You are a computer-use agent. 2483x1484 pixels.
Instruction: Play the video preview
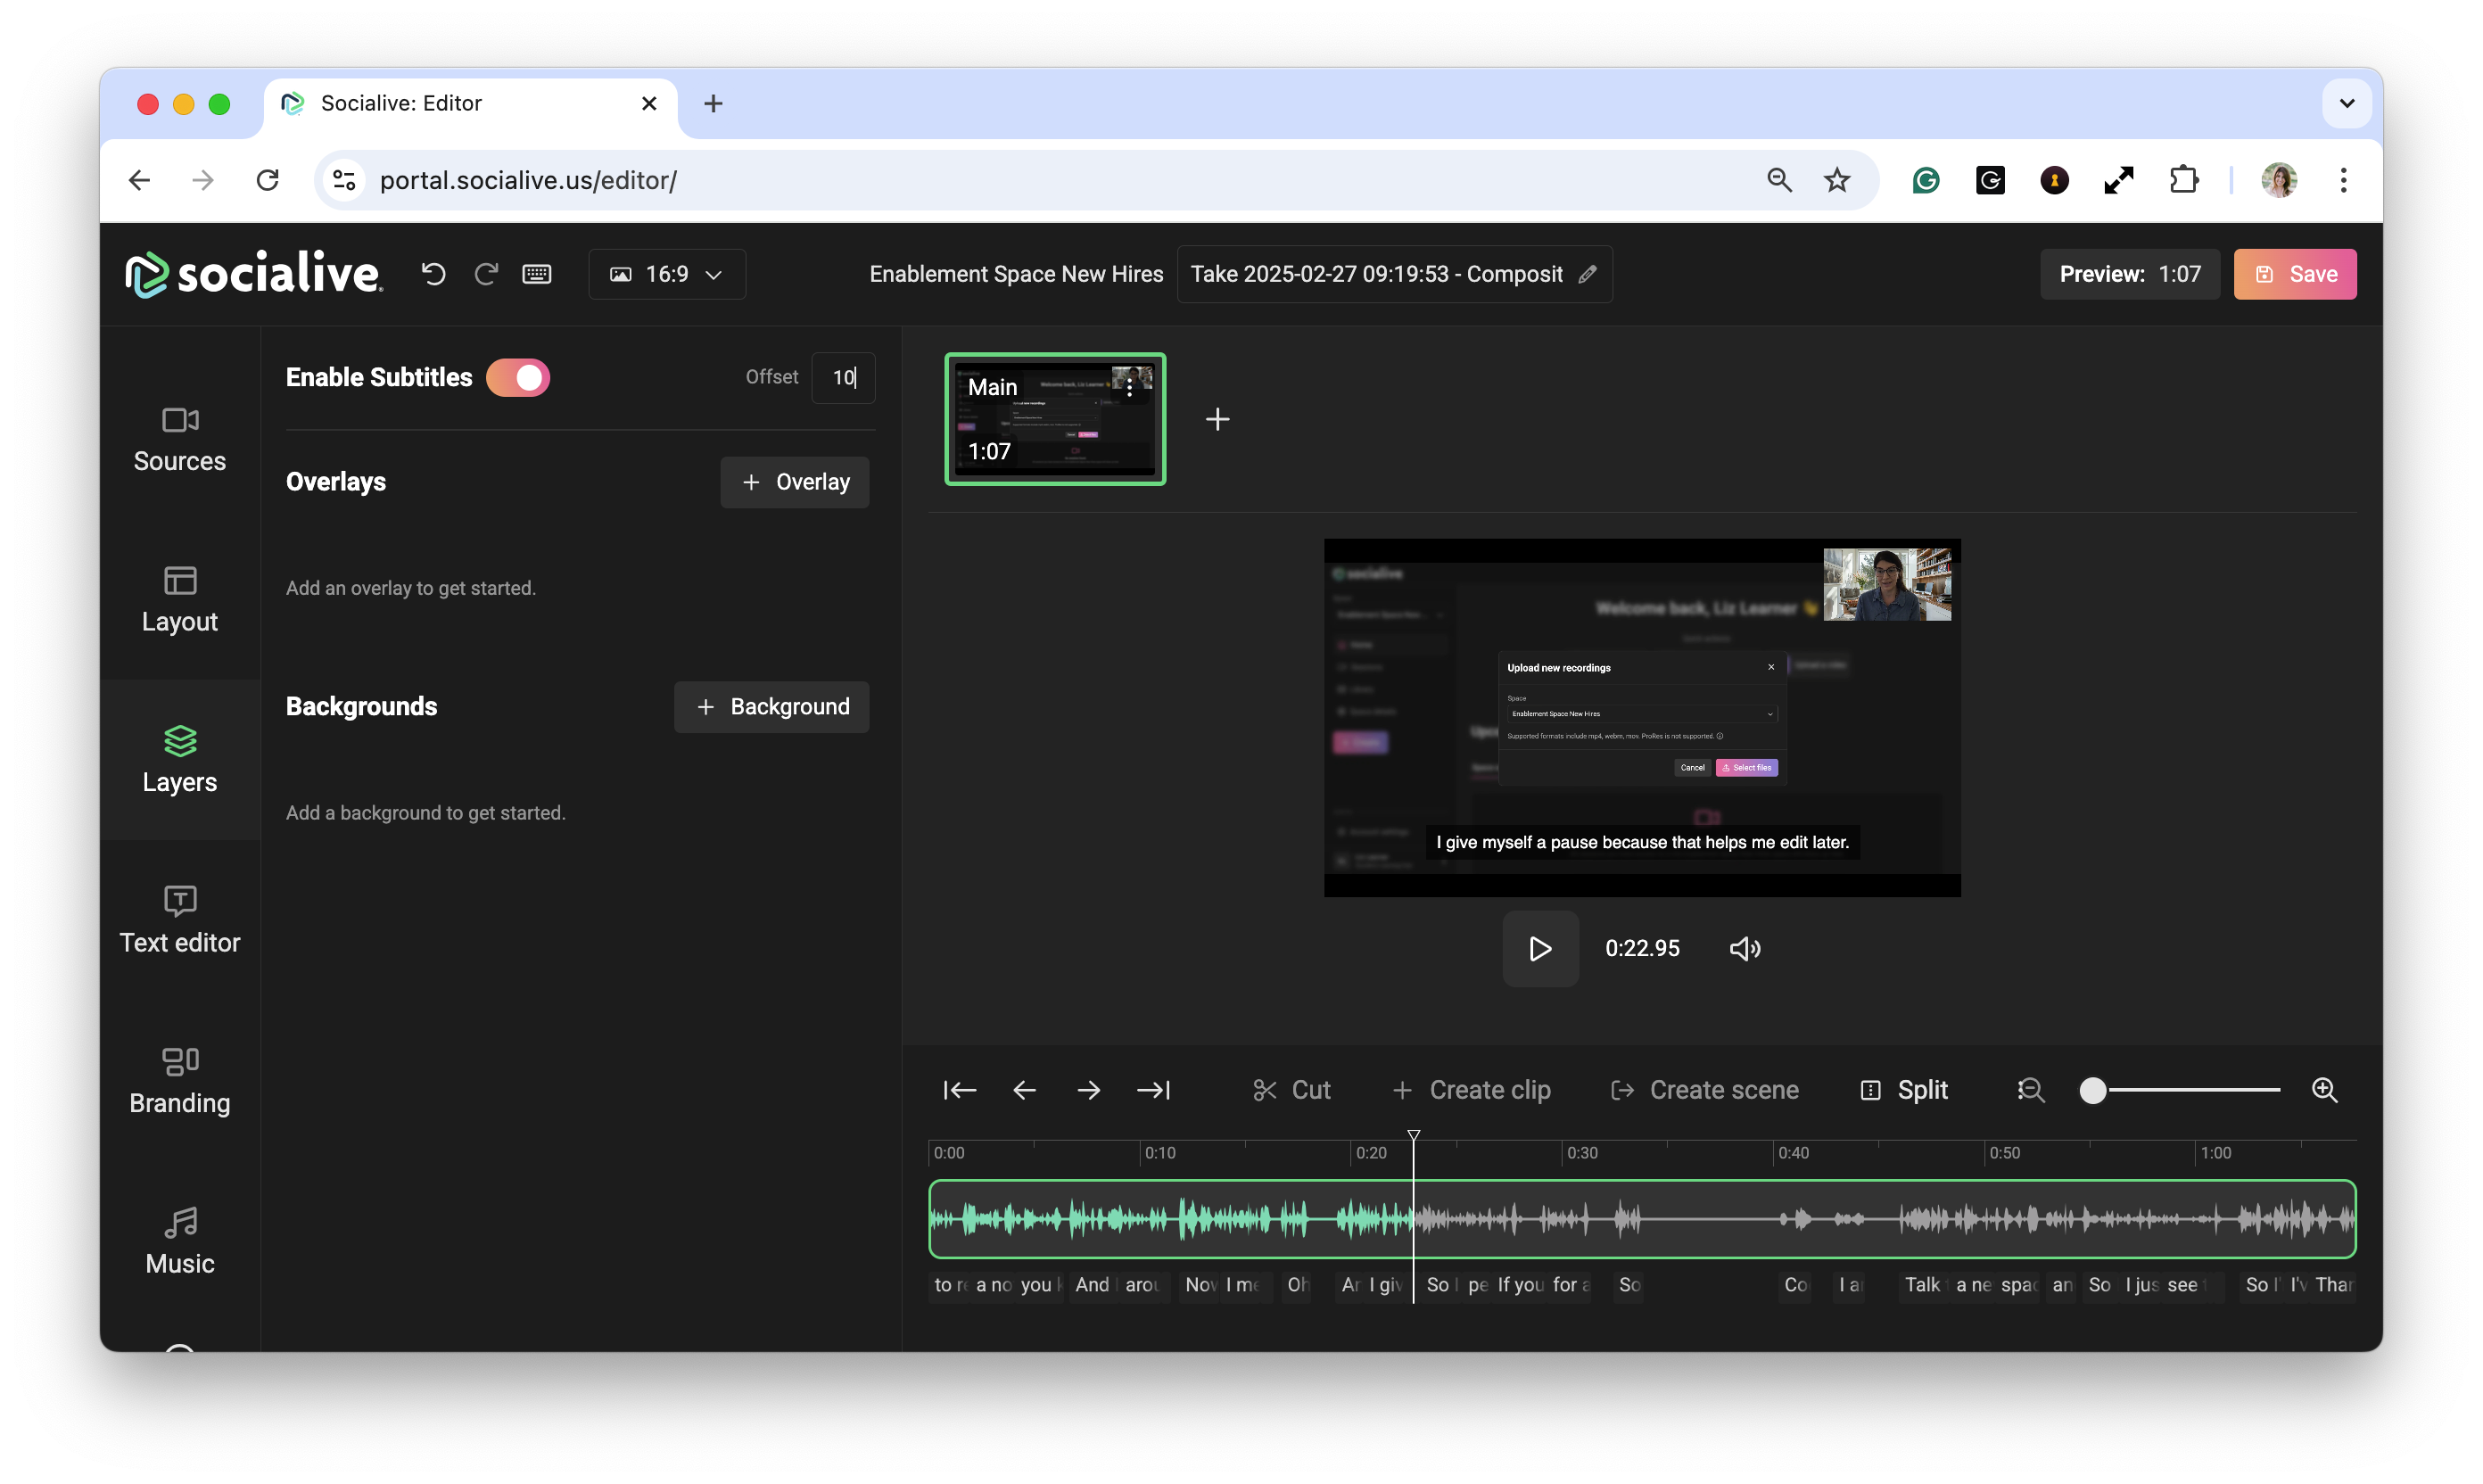1540,948
